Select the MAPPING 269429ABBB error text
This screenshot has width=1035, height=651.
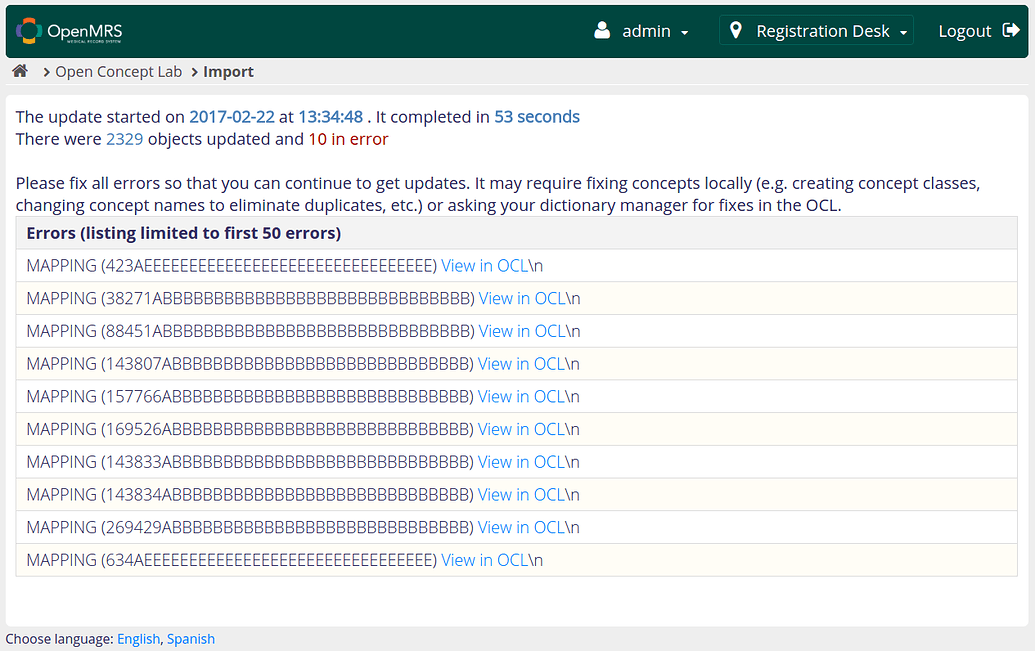(x=250, y=527)
